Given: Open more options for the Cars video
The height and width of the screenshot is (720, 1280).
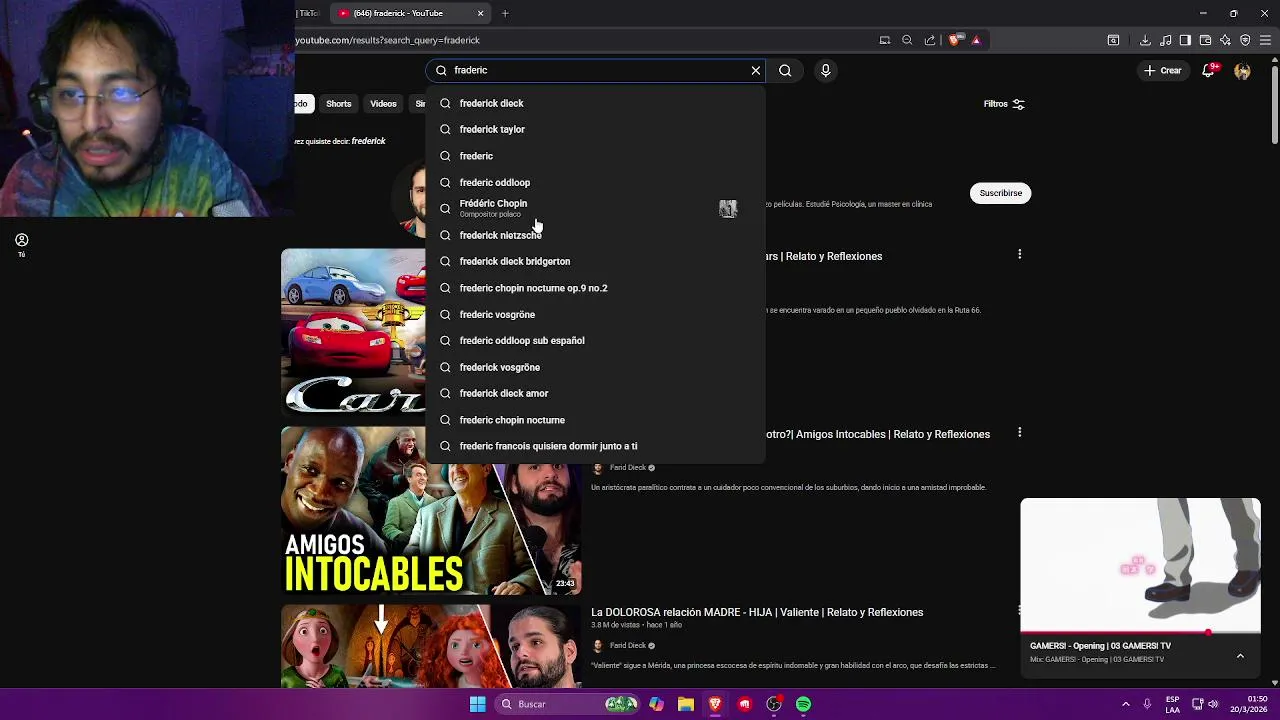Looking at the screenshot, I should tap(1019, 255).
